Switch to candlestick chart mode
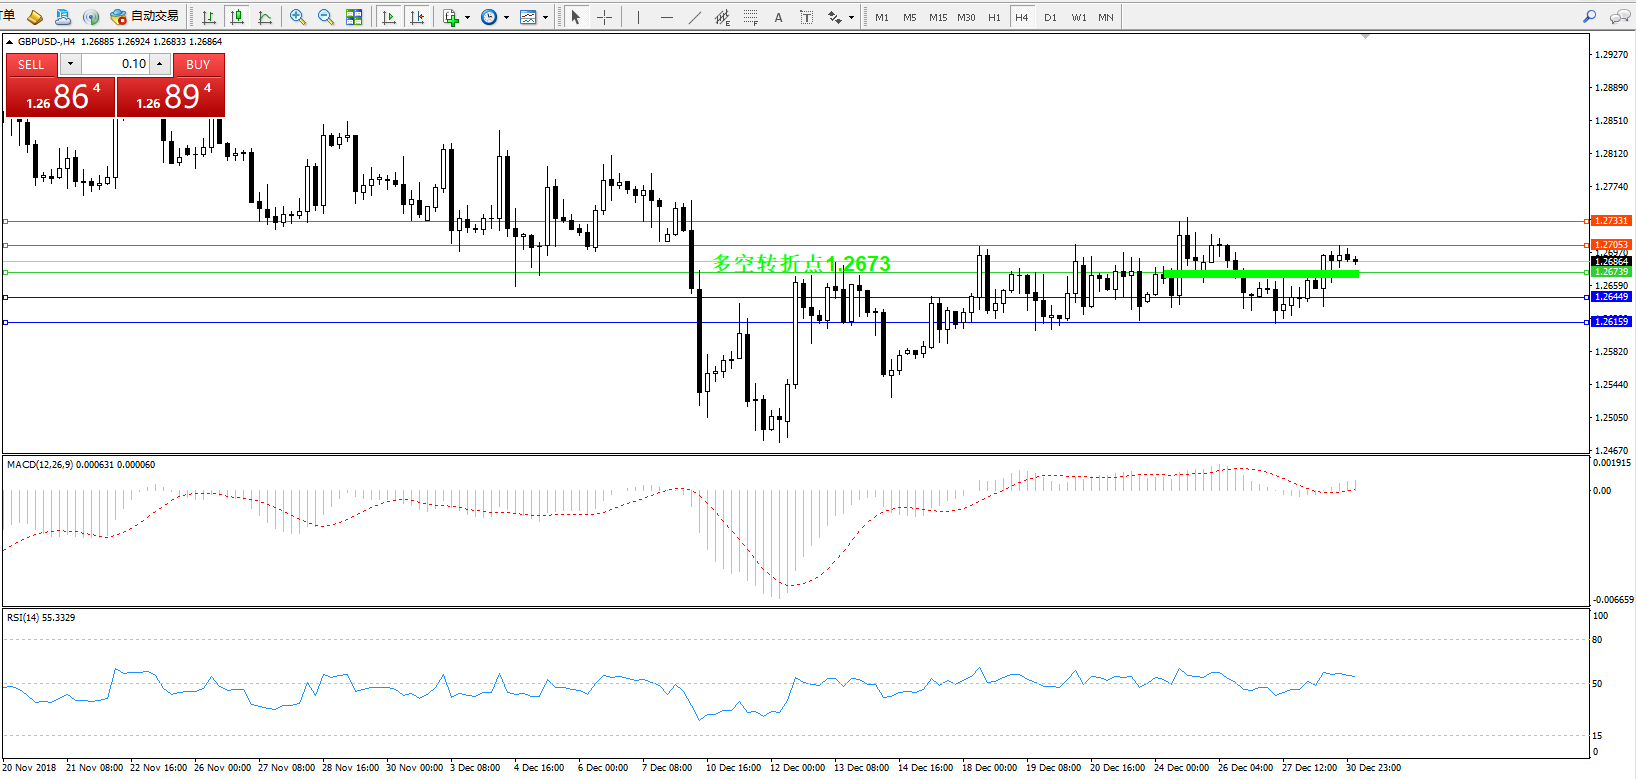This screenshot has width=1636, height=779. click(237, 17)
